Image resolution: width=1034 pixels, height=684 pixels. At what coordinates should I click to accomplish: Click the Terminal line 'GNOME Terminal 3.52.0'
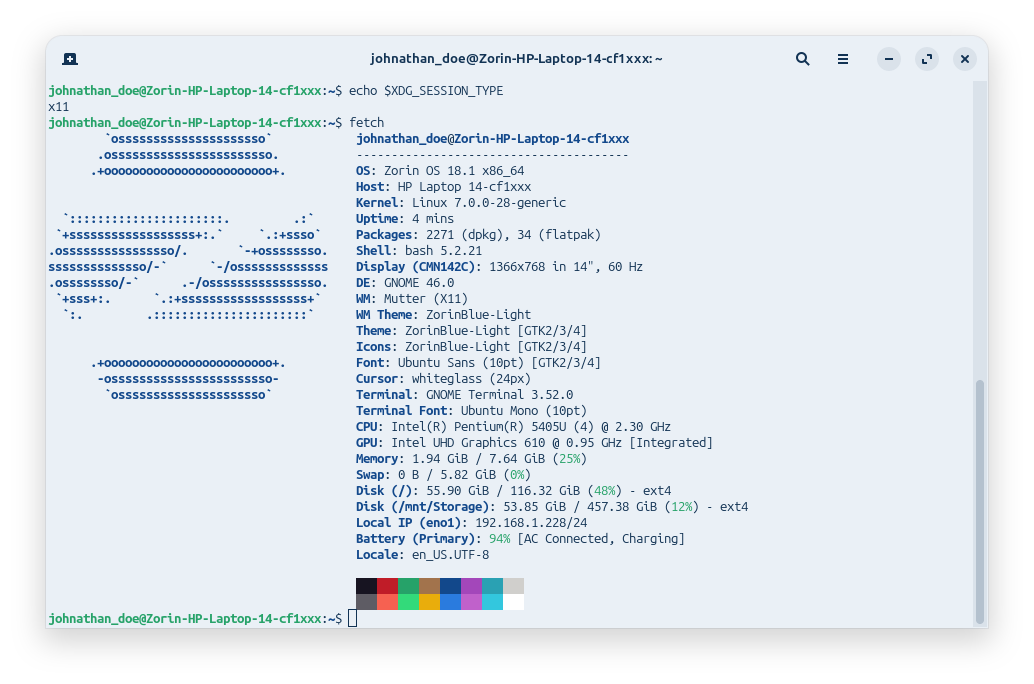[500, 395]
